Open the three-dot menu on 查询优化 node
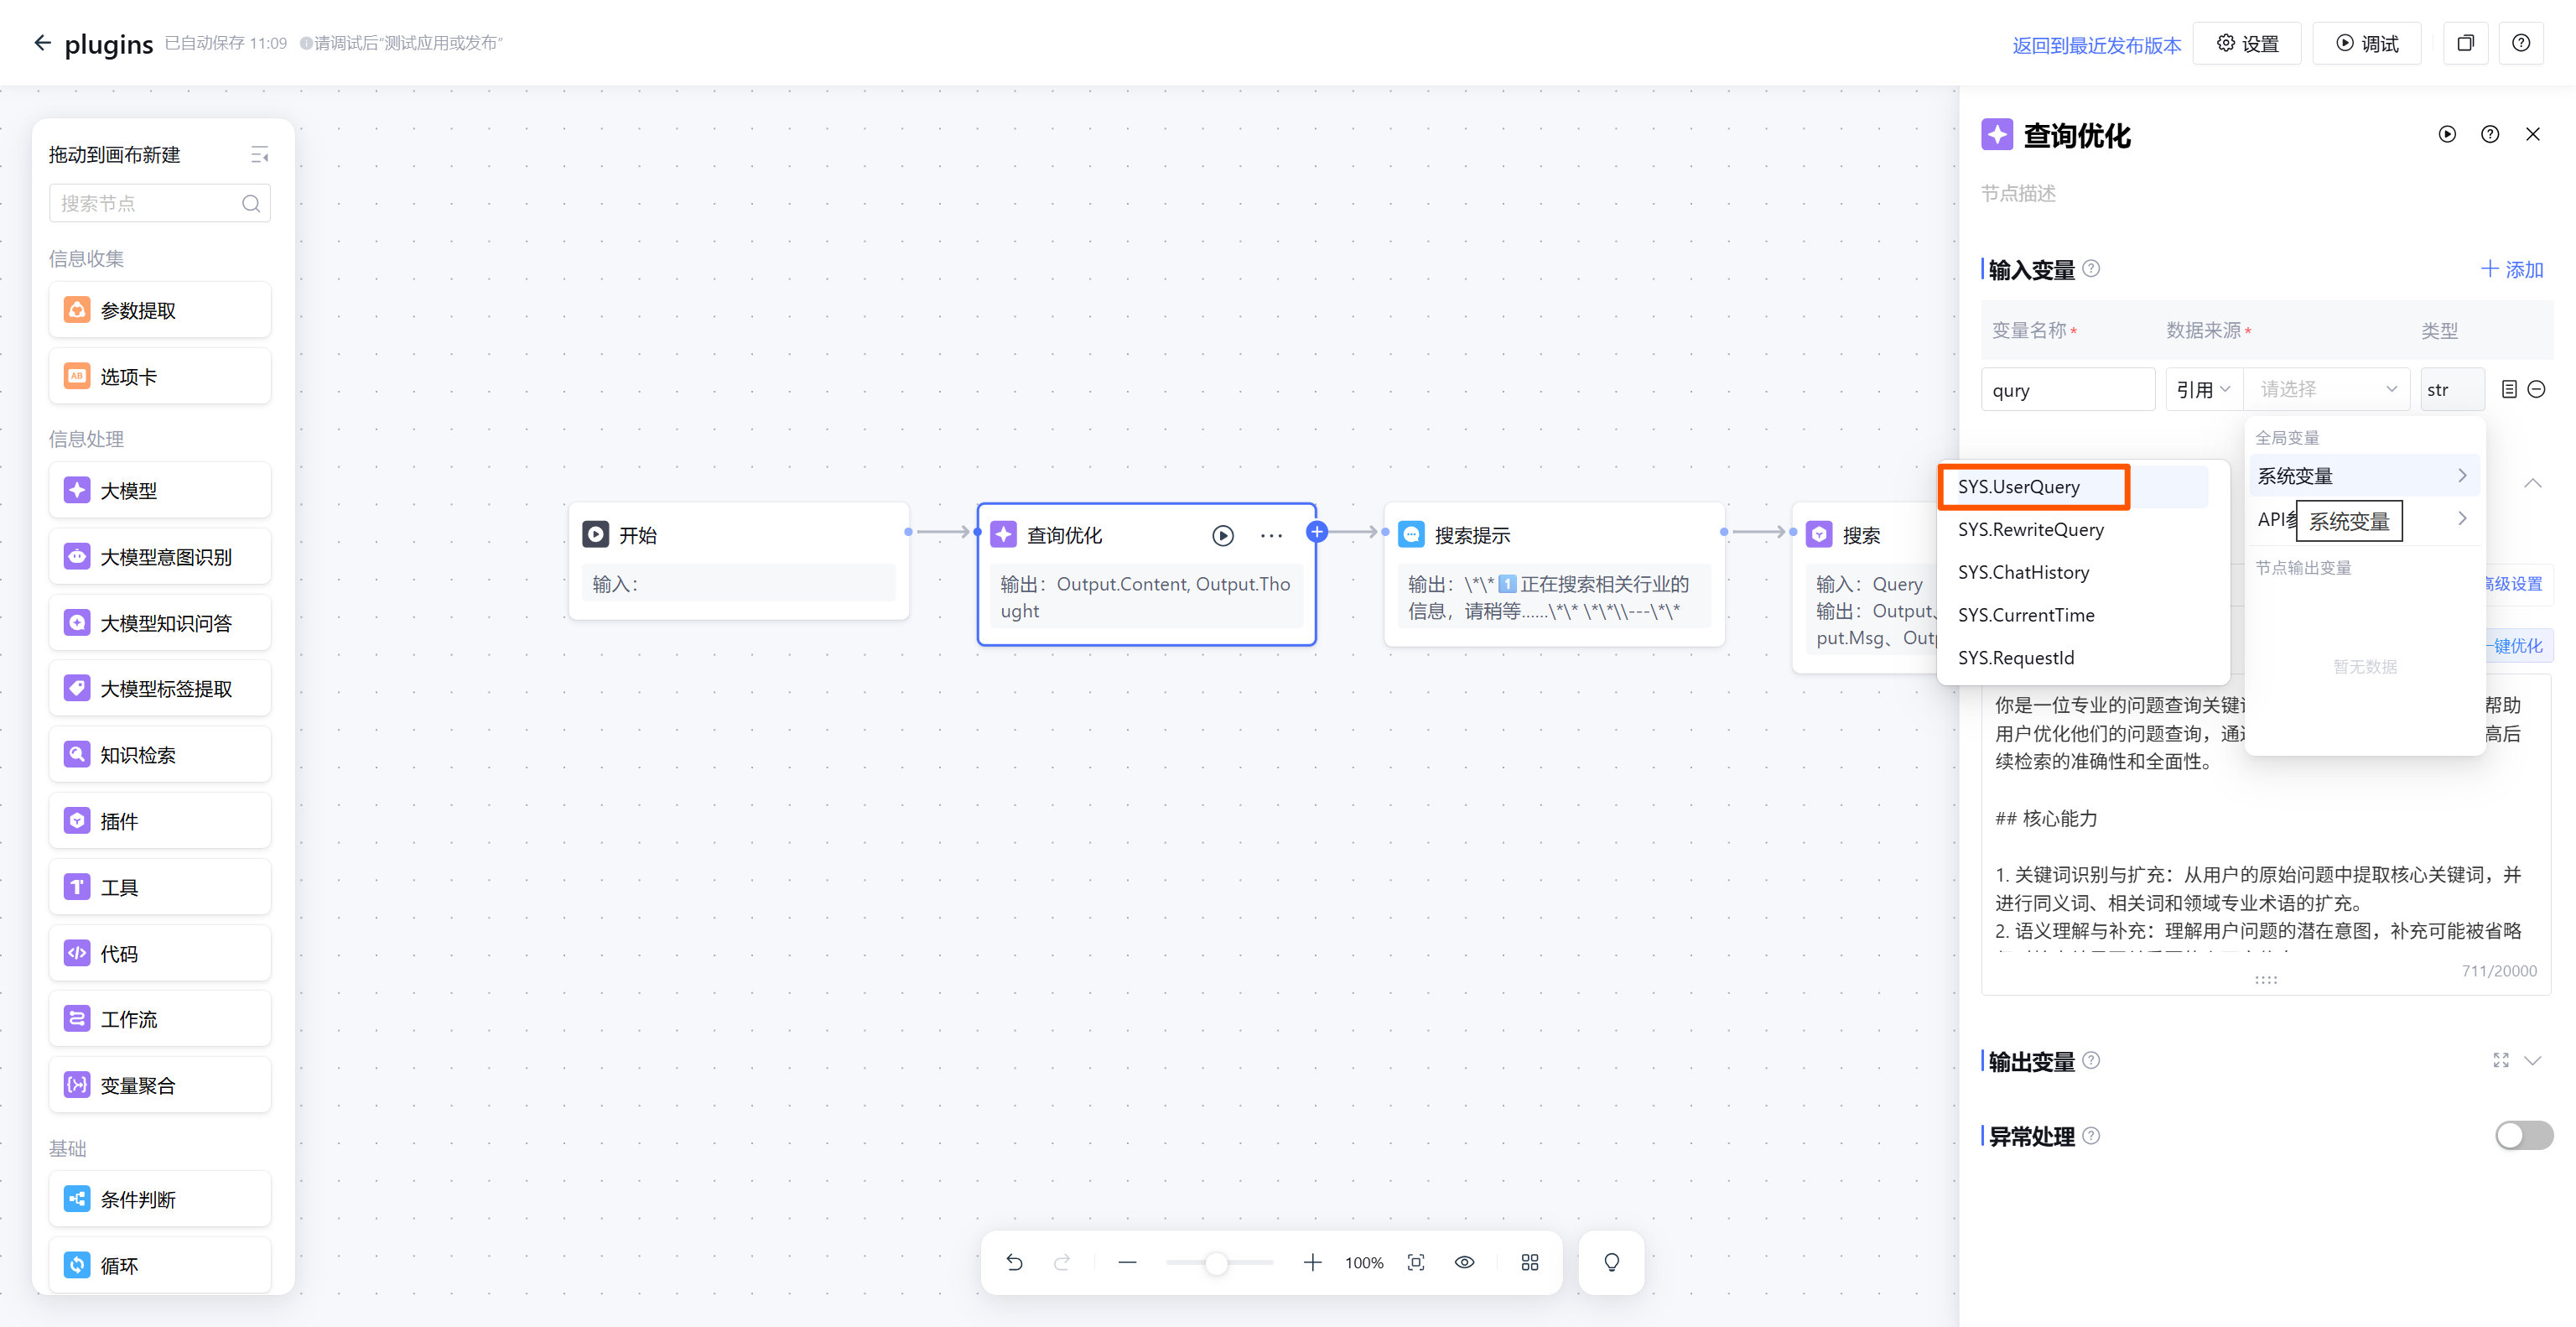The width and height of the screenshot is (2576, 1327). [x=1271, y=535]
